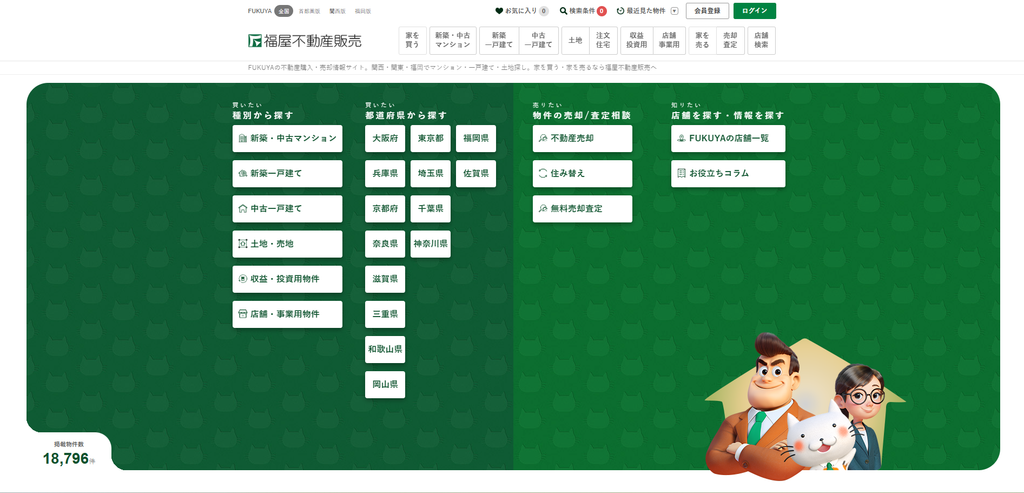1024x493 pixels.
Task: Click the 中古一戸建て house icon
Action: tap(243, 209)
